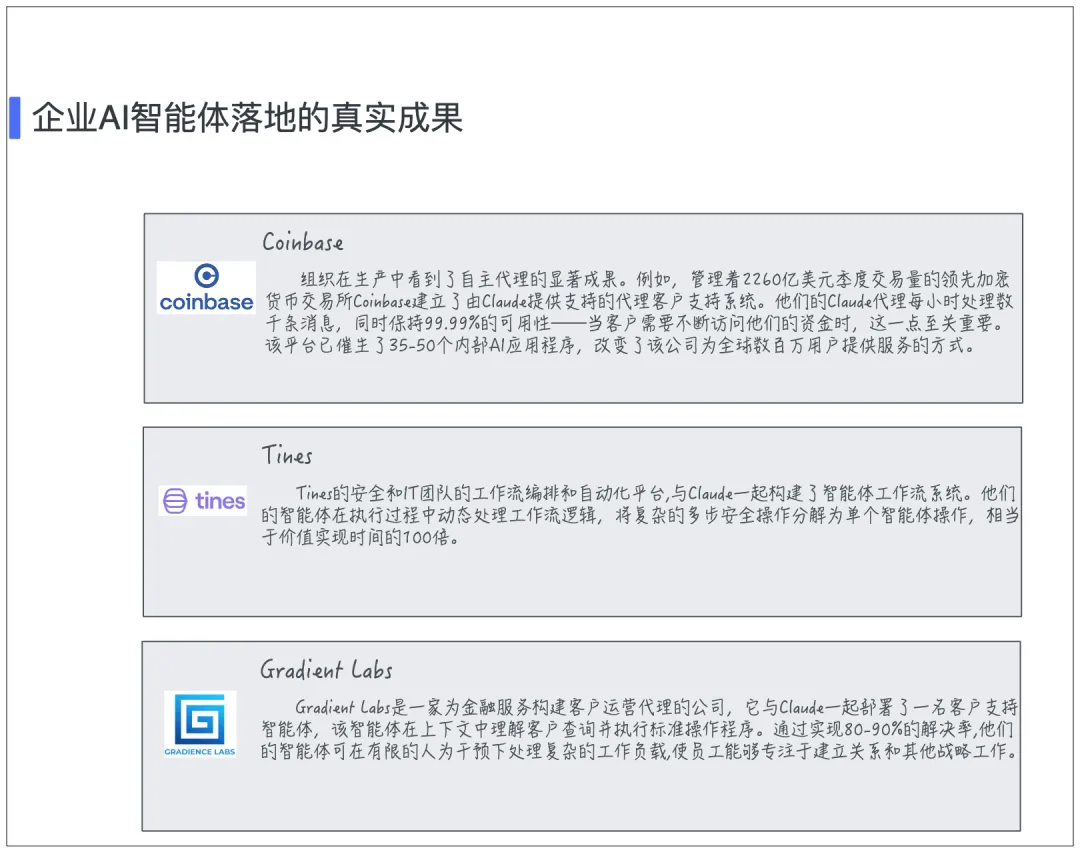Click the tines logo image
The image size is (1080, 852).
[203, 501]
